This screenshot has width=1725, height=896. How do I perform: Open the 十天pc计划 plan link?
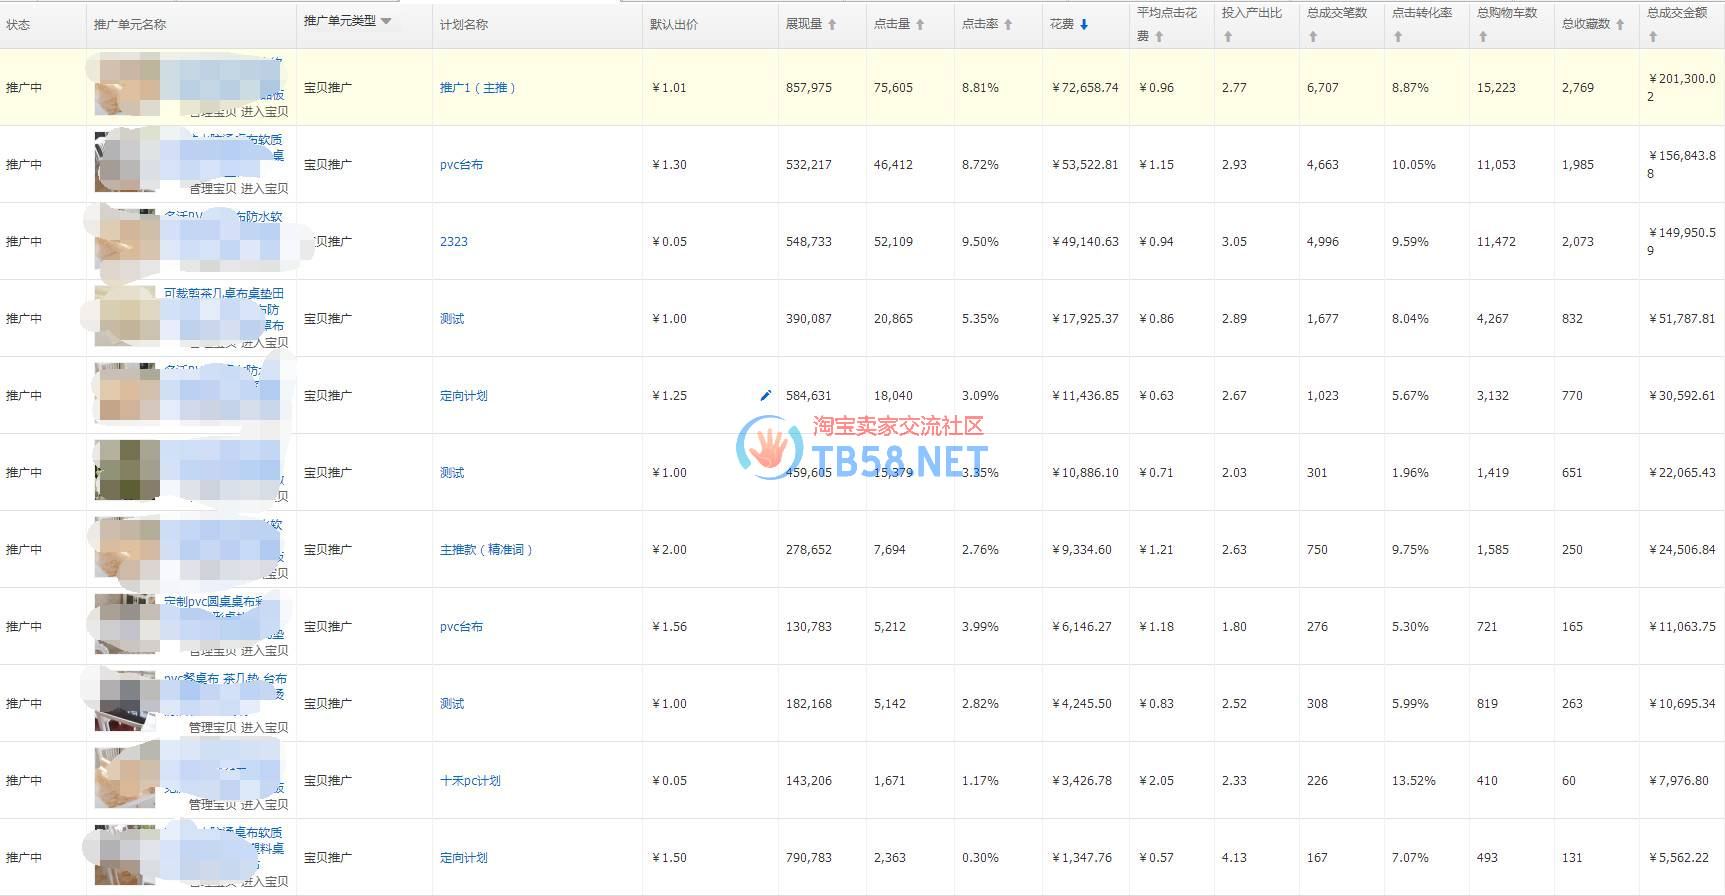(x=470, y=781)
